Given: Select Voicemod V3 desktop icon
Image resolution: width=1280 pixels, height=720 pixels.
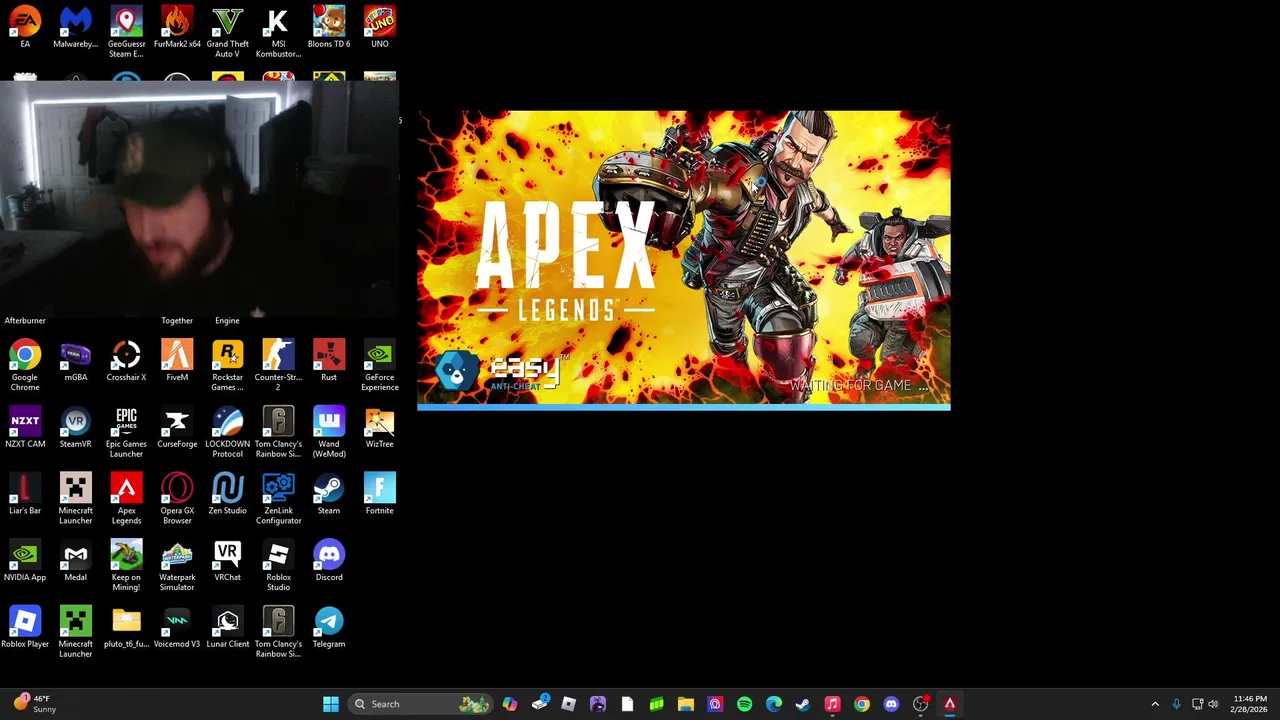Looking at the screenshot, I should [177, 628].
